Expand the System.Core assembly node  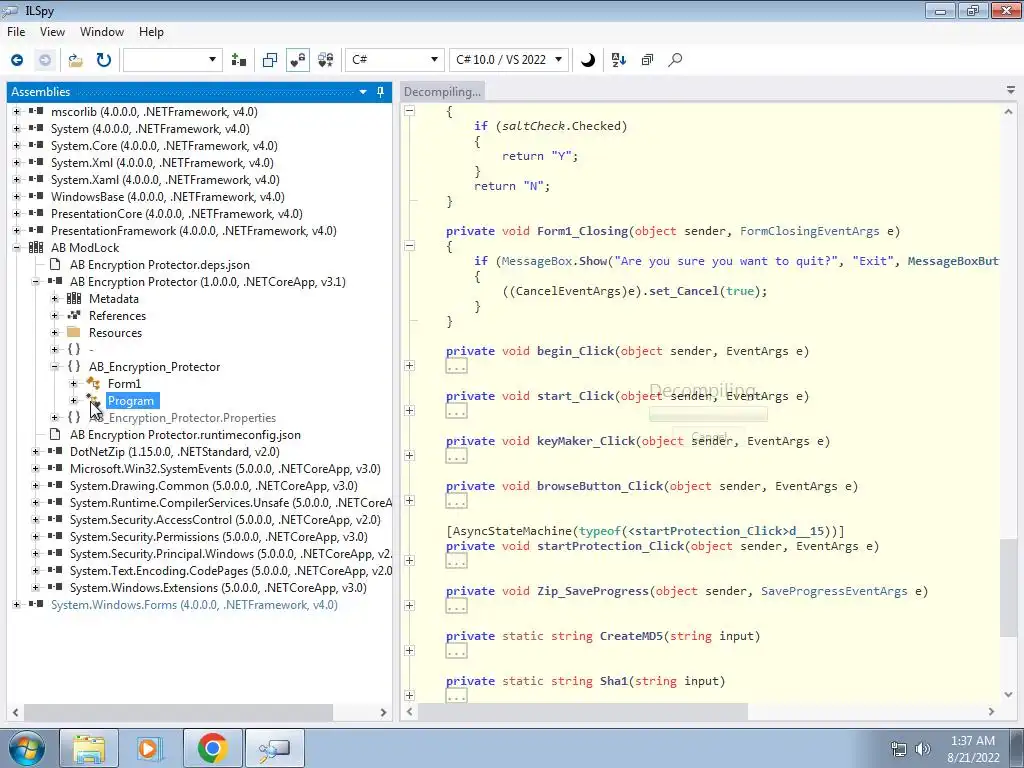16,146
